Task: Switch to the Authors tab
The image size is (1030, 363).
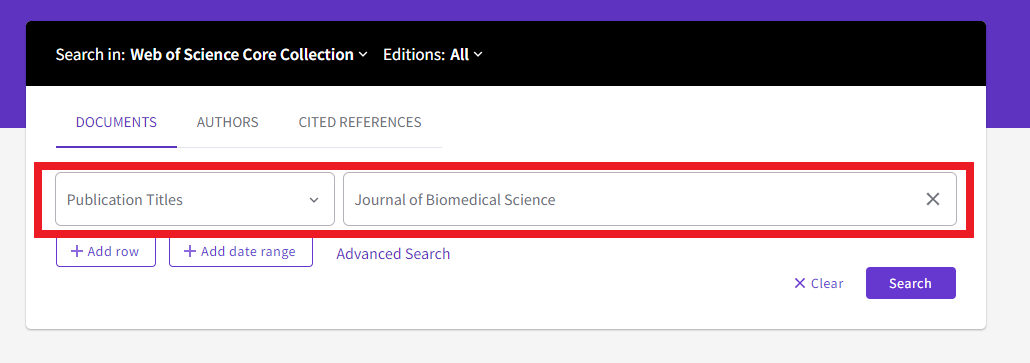Action: (x=227, y=122)
